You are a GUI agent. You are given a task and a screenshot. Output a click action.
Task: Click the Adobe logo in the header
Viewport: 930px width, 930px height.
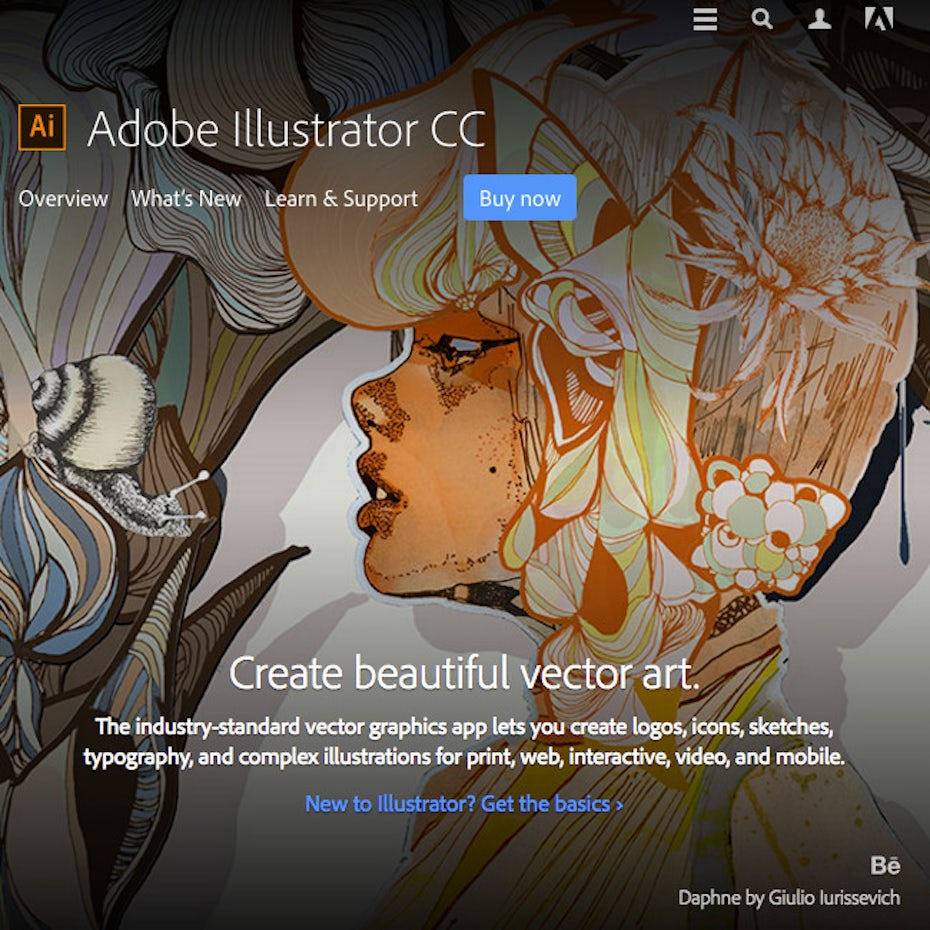[879, 19]
